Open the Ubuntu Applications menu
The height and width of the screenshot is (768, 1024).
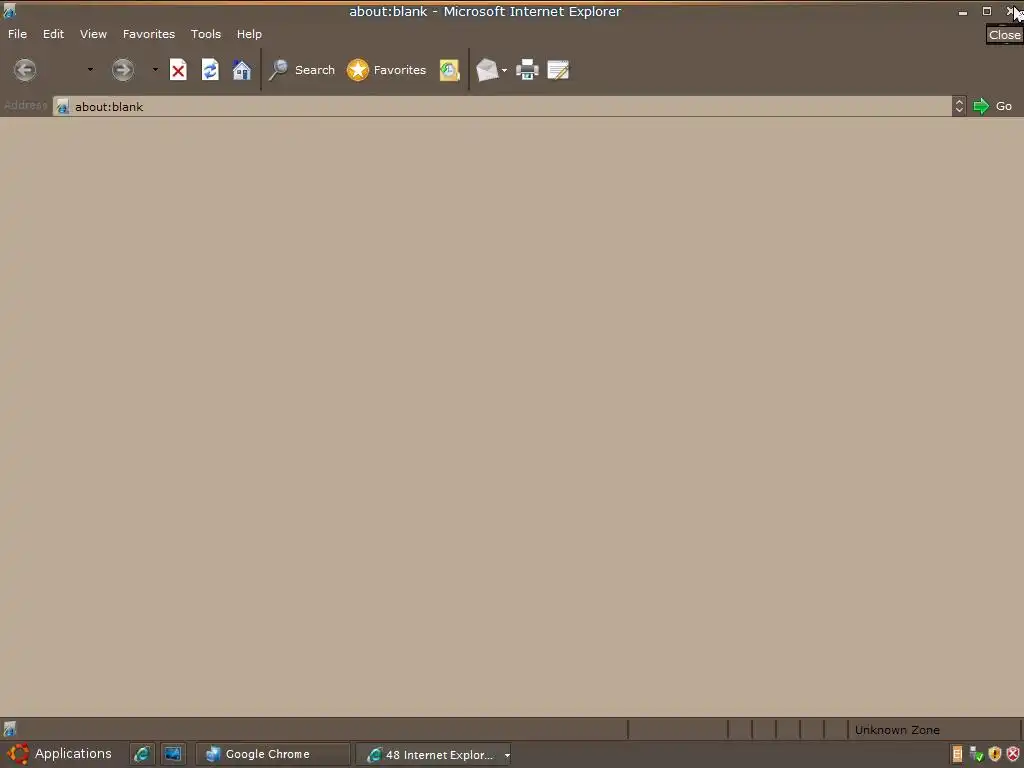coord(59,754)
